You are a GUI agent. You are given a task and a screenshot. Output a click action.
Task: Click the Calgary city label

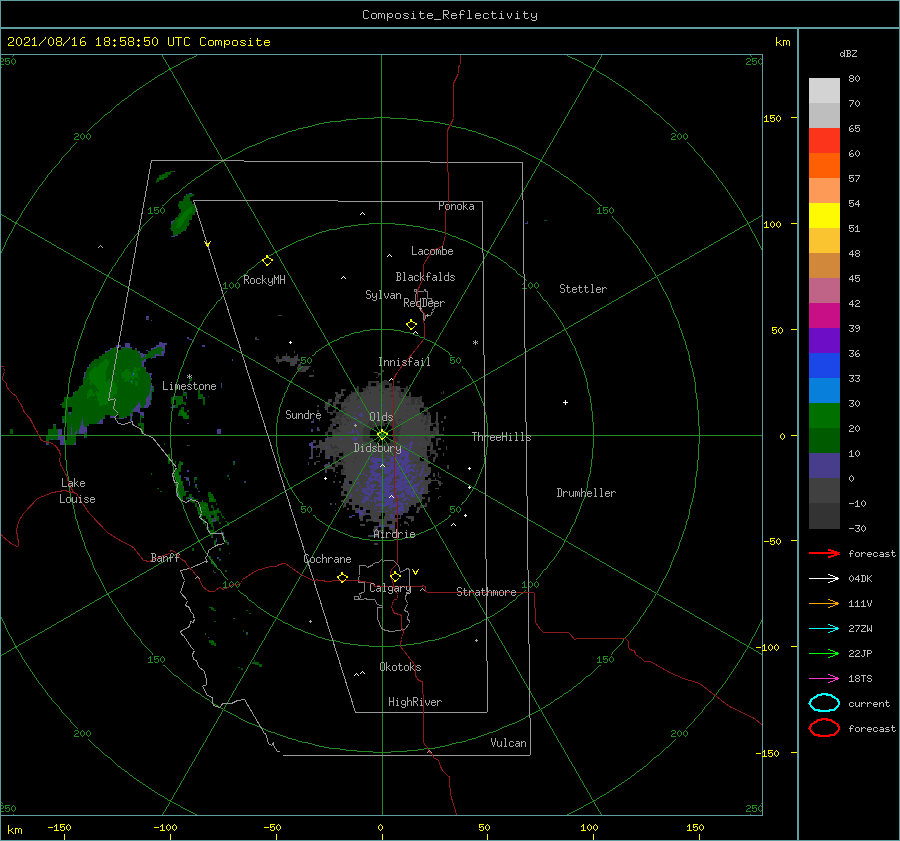[390, 588]
